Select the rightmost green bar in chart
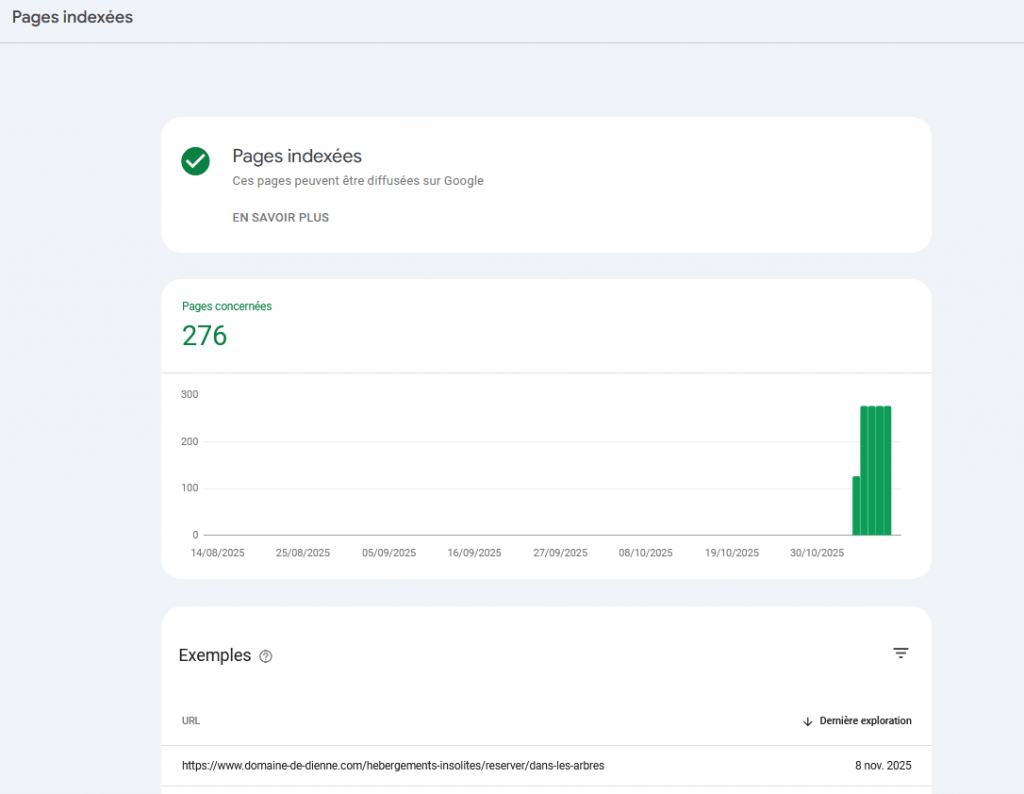1024x794 pixels. 887,470
